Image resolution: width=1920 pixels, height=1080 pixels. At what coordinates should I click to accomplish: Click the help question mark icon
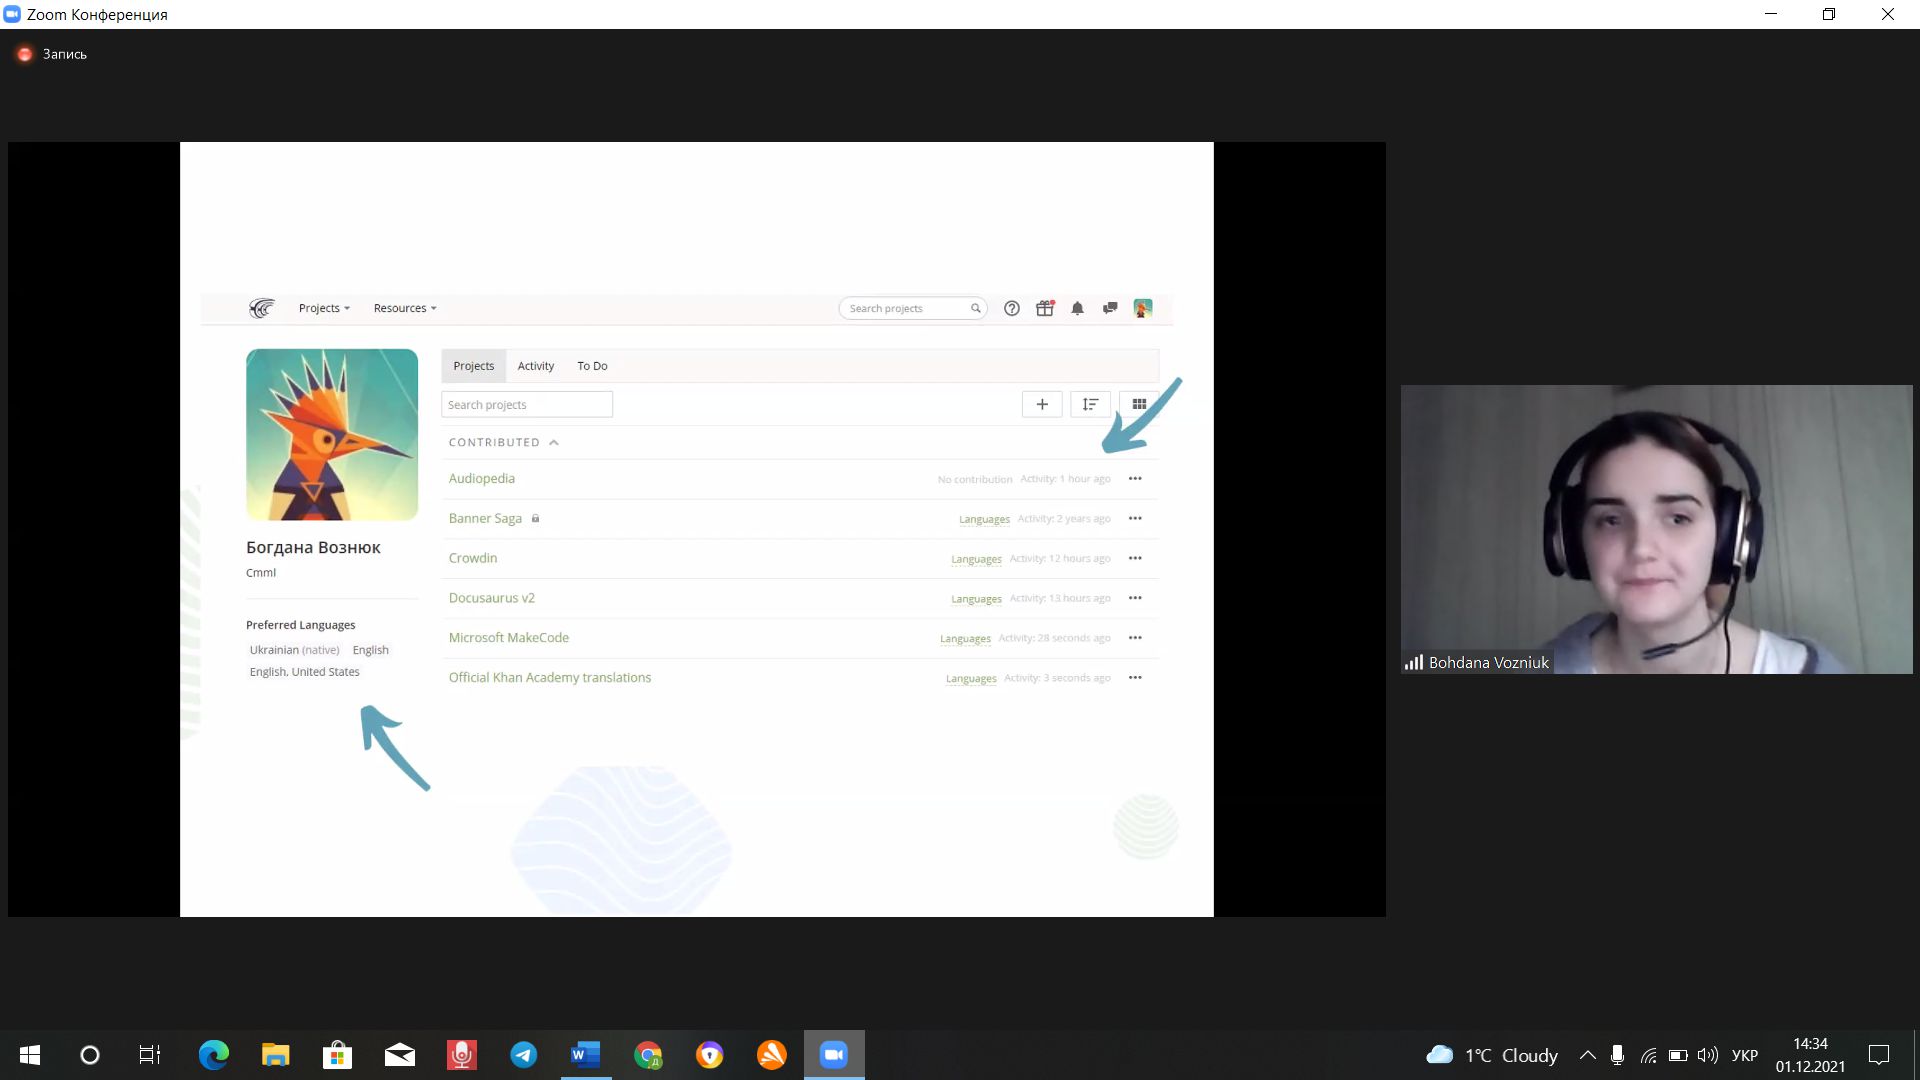tap(1011, 307)
